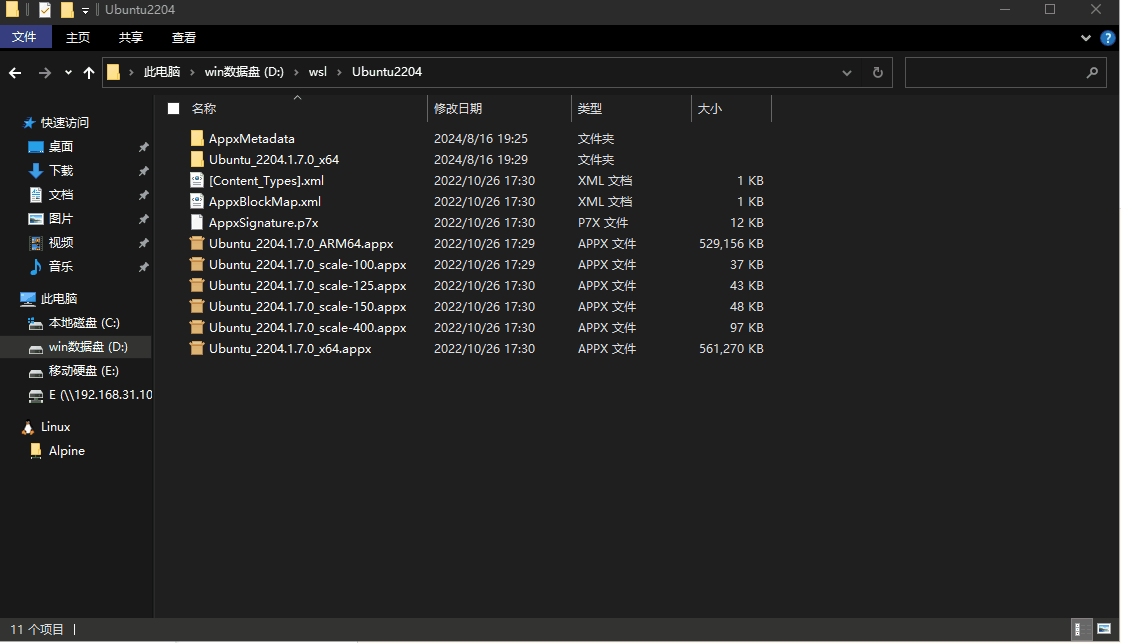This screenshot has height=643, width=1121.
Task: Select the AppxSignature.p7x file icon
Action: click(197, 222)
